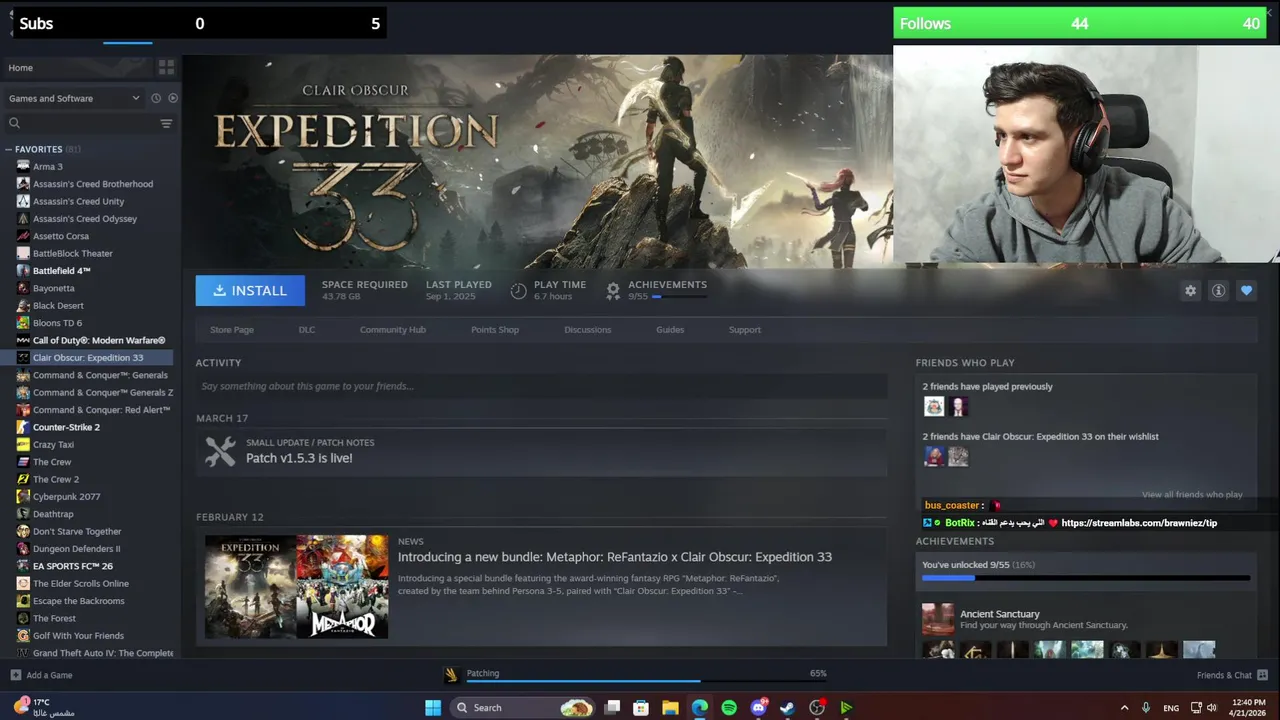Screen dimensions: 1280x720
Task: Select Arma 3 in favorites list
Action: coord(48,166)
